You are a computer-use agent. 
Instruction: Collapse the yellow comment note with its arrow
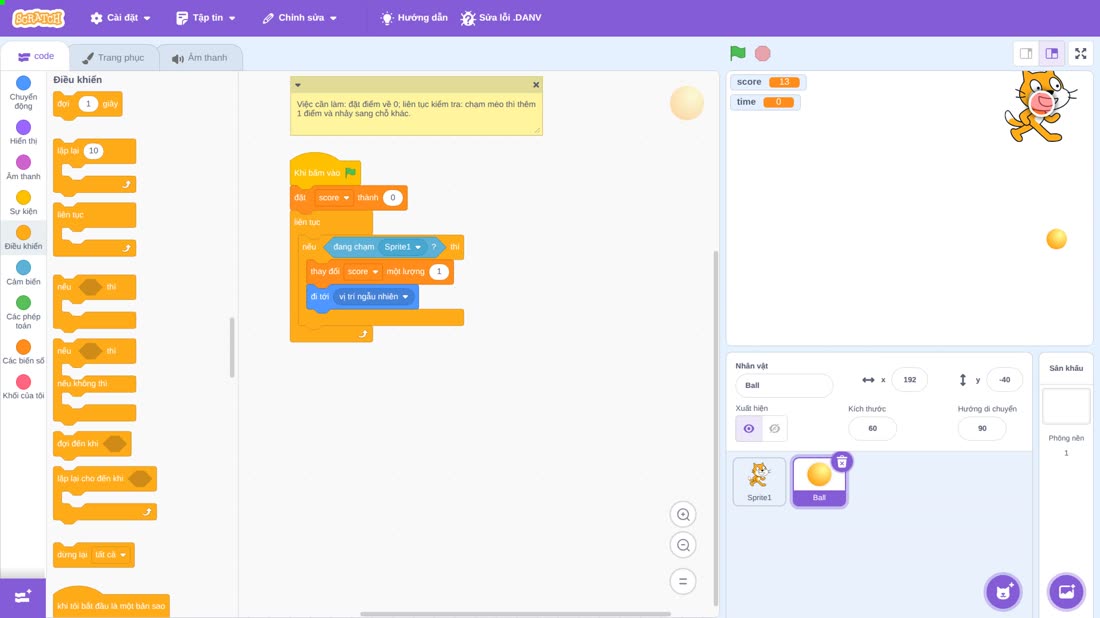(298, 85)
